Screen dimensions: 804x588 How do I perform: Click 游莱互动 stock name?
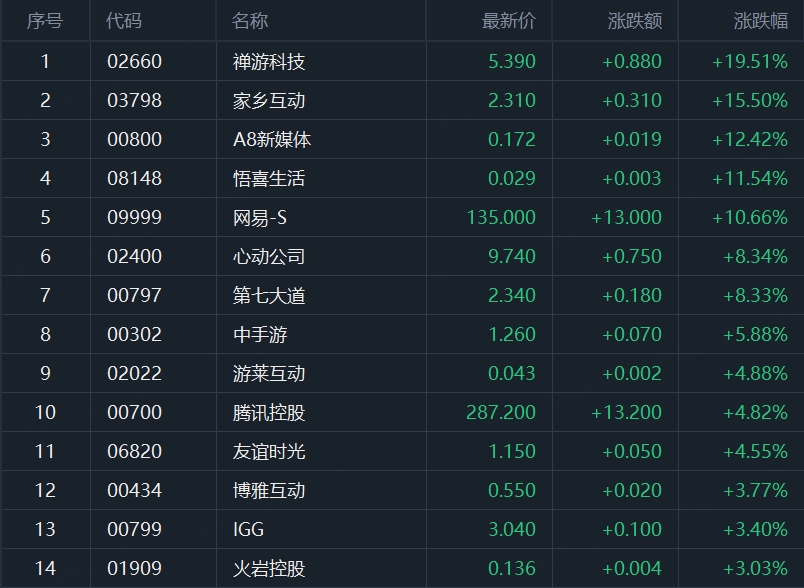(x=269, y=374)
